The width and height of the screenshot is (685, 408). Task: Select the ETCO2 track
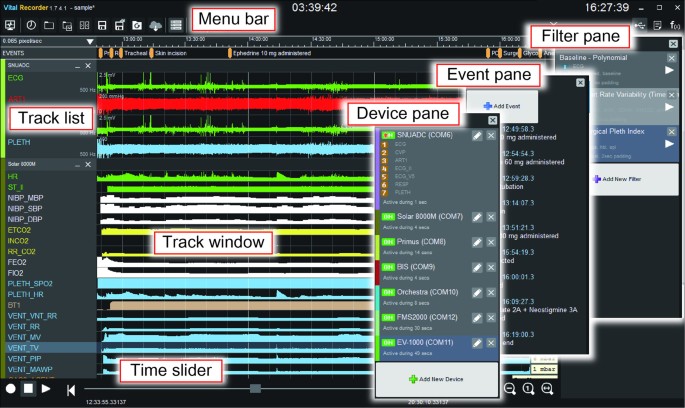[x=19, y=230]
